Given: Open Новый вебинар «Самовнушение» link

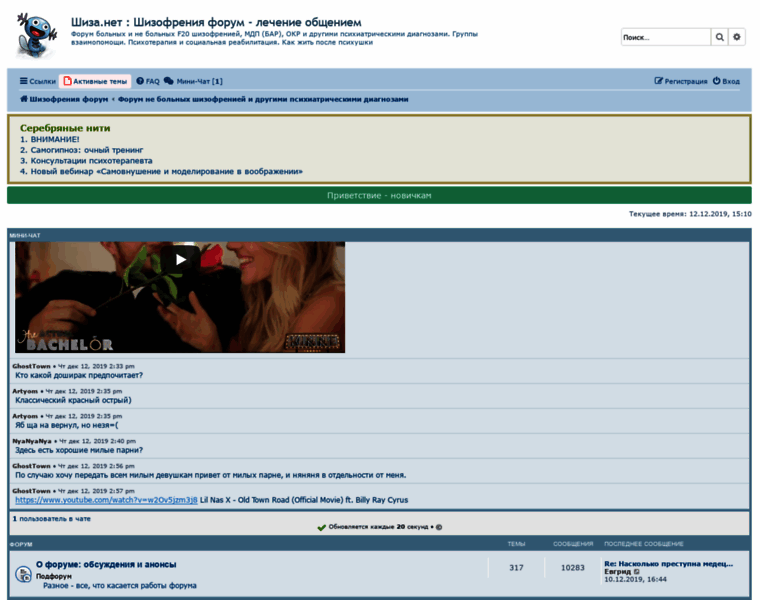Looking at the screenshot, I should tap(166, 172).
